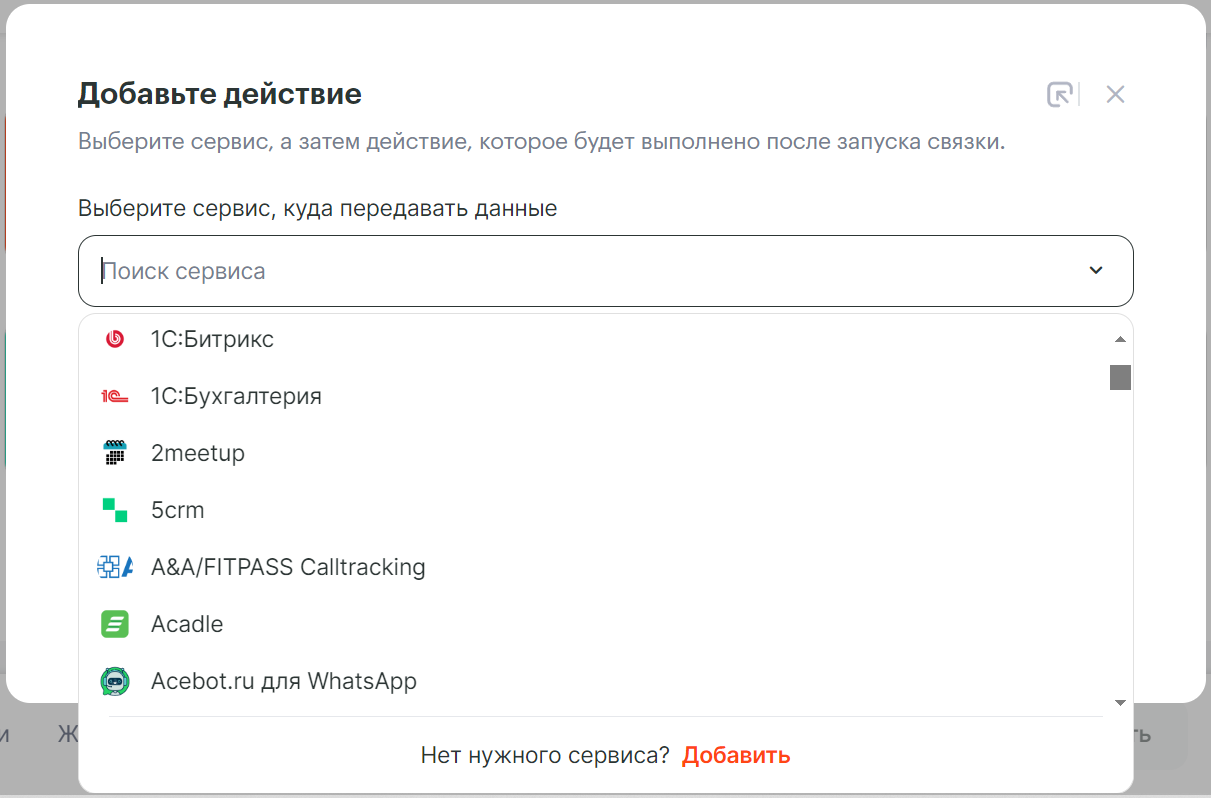Pick A&A/FITPASS Calltracking service
This screenshot has height=798, width=1211.
pyautogui.click(x=594, y=567)
